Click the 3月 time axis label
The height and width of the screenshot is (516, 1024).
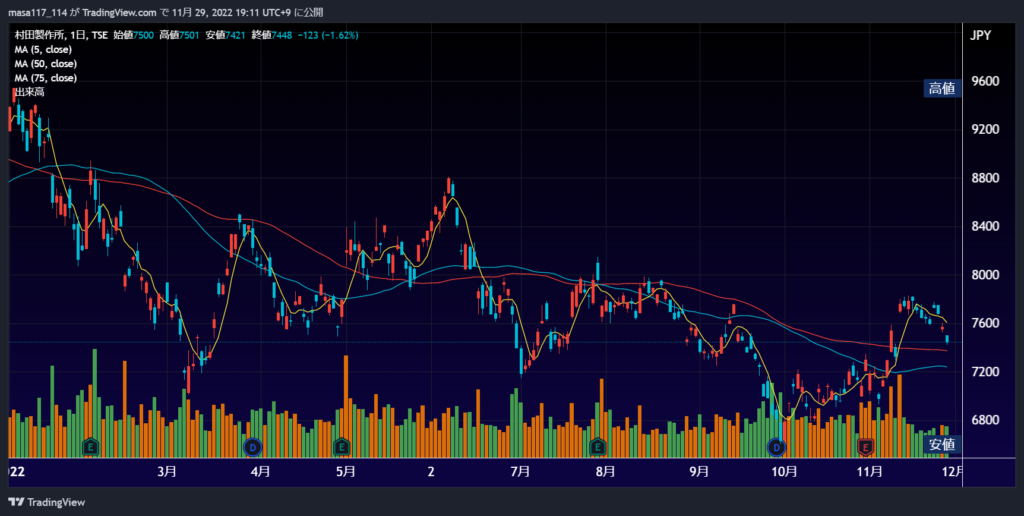tap(167, 472)
